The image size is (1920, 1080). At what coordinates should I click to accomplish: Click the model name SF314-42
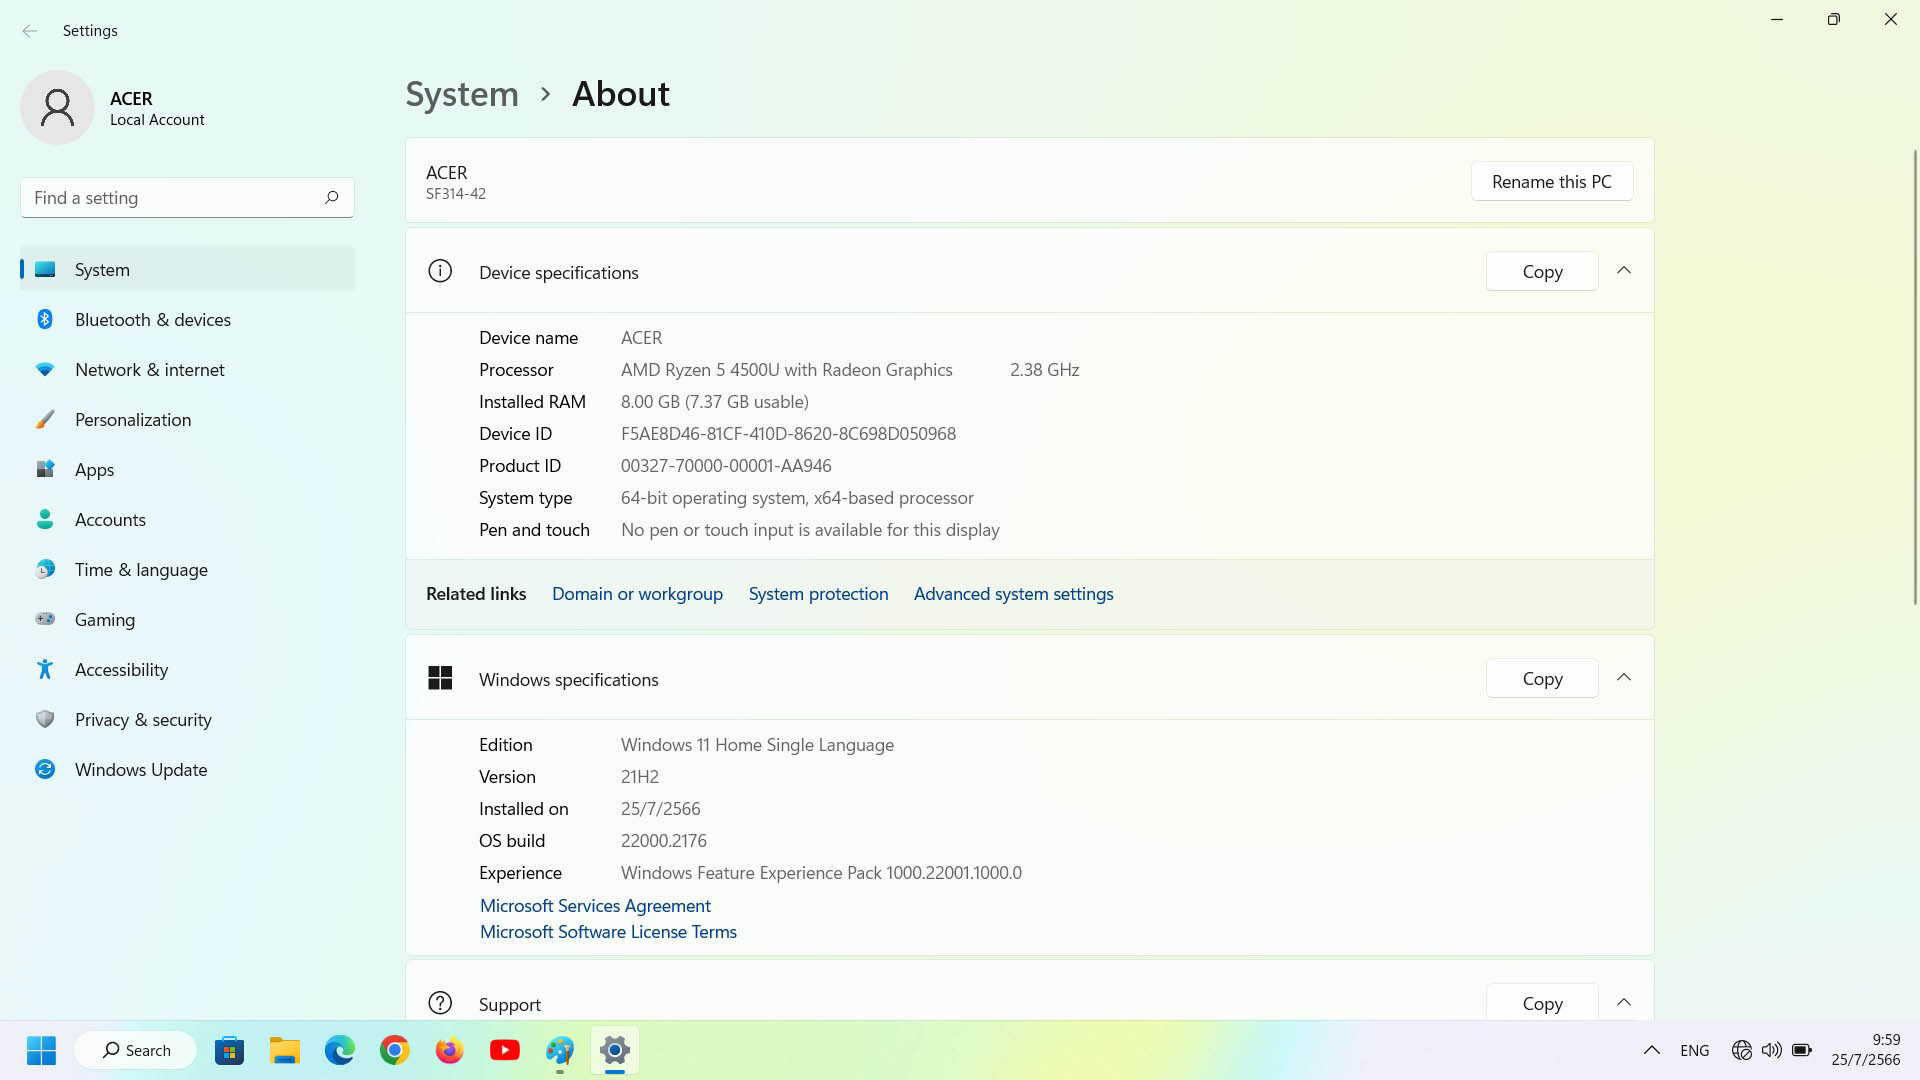pos(456,194)
